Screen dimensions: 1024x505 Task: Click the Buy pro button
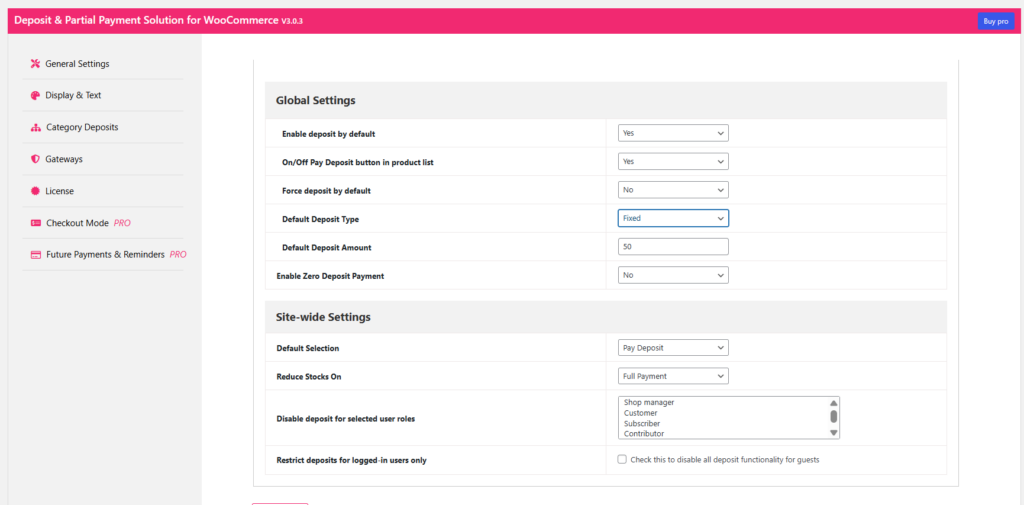(x=996, y=21)
